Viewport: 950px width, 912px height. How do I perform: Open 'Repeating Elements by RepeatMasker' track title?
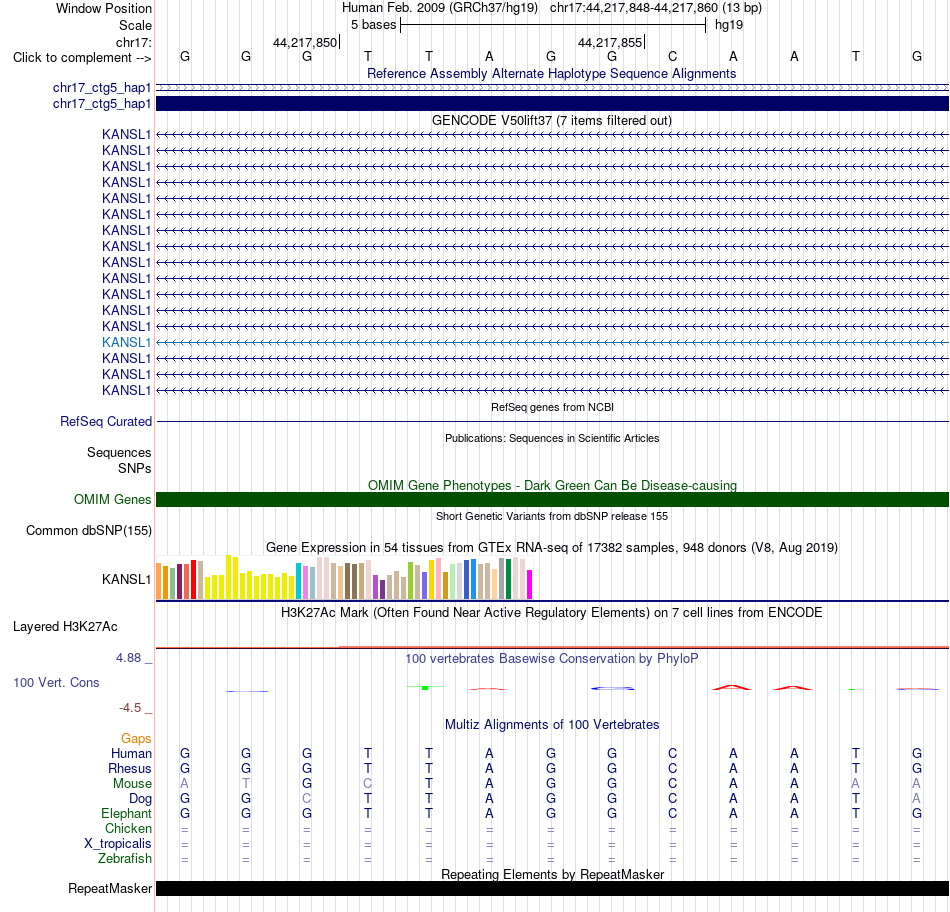pos(552,874)
